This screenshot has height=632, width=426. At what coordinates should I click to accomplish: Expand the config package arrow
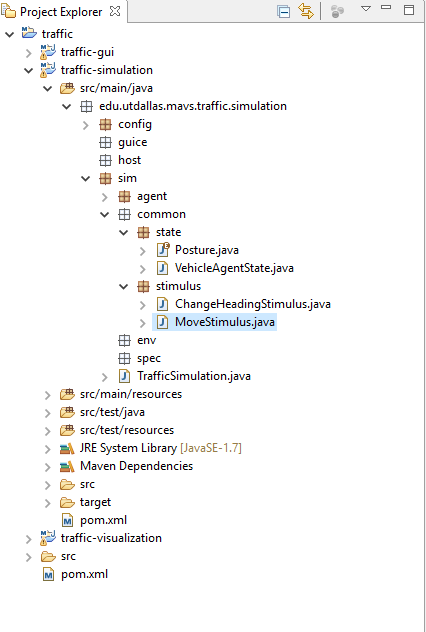[x=85, y=125]
